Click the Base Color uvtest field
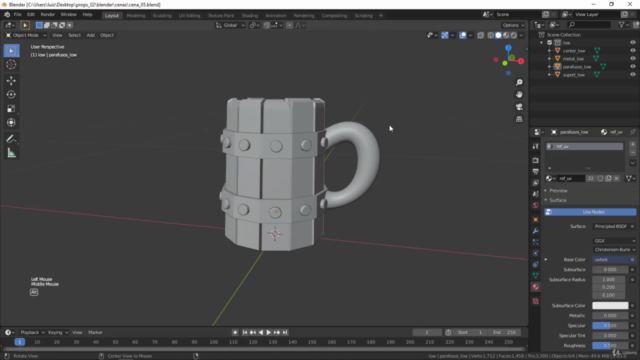Screen dimensions: 640x360 [611, 260]
